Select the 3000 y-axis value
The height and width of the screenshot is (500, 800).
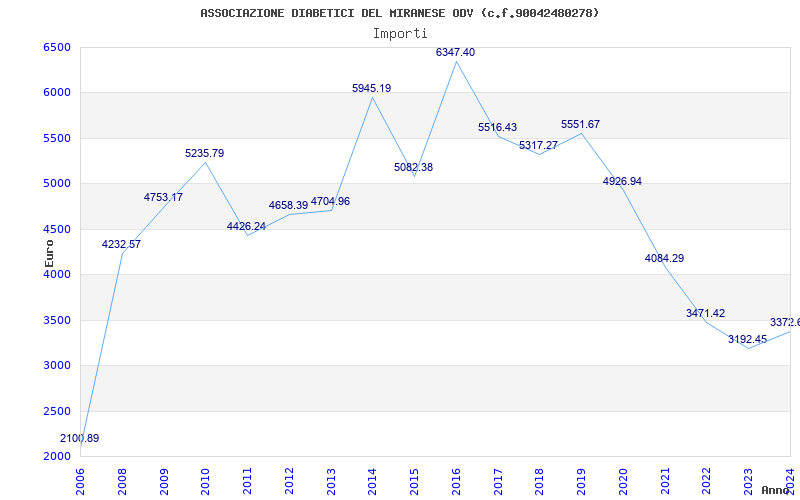point(57,366)
